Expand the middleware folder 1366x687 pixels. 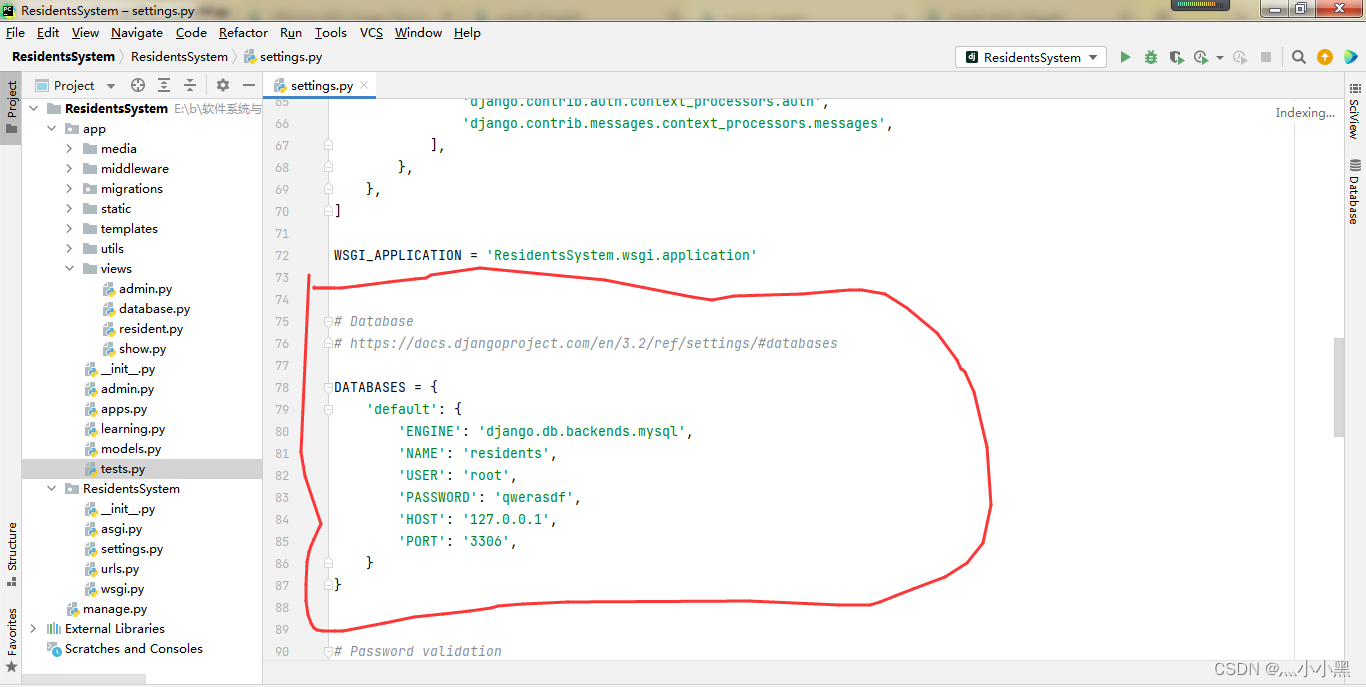[69, 168]
